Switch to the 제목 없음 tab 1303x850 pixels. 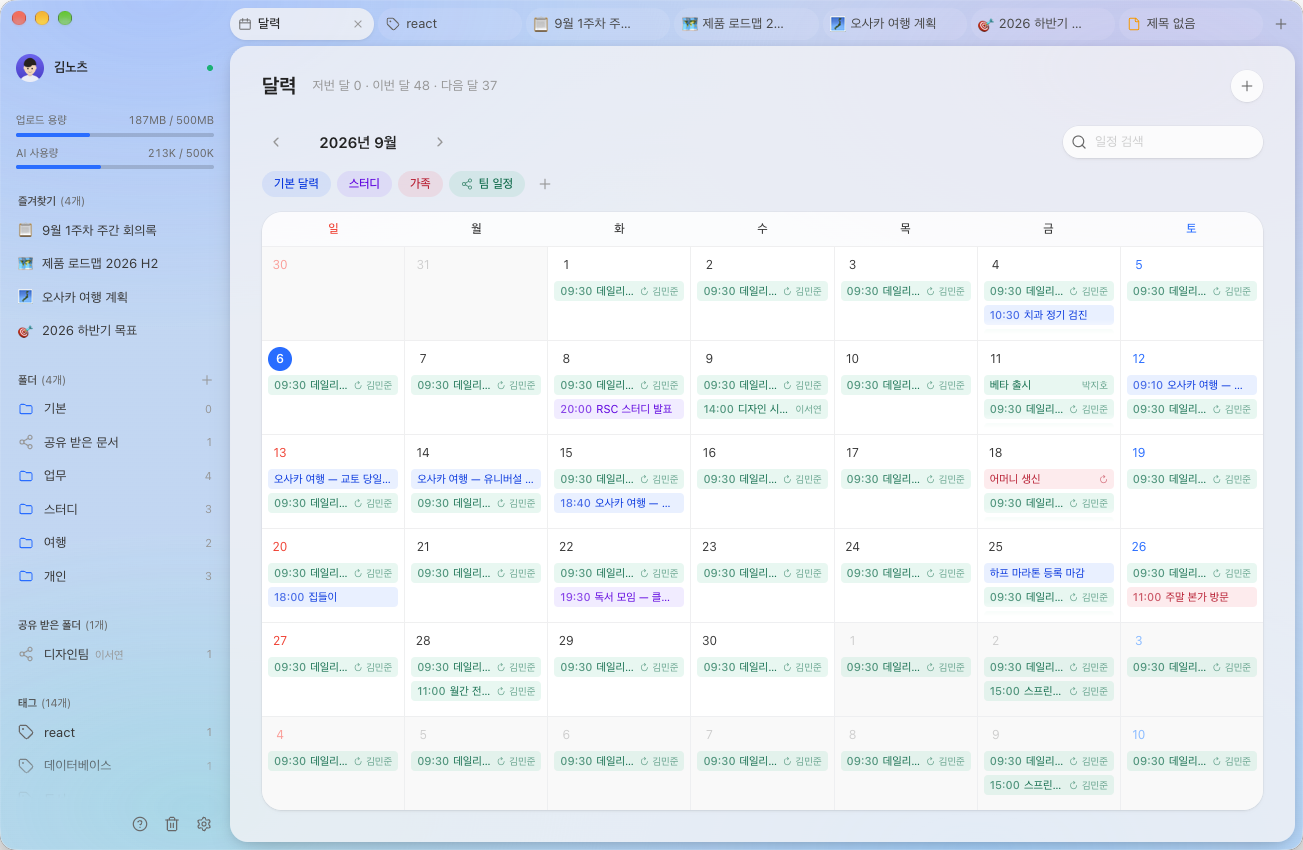[x=1191, y=24]
